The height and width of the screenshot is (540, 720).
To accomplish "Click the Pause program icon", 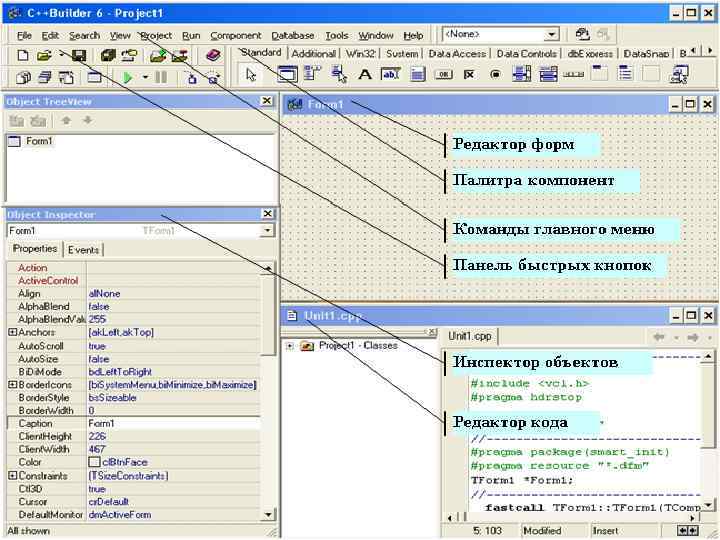I will 161,77.
